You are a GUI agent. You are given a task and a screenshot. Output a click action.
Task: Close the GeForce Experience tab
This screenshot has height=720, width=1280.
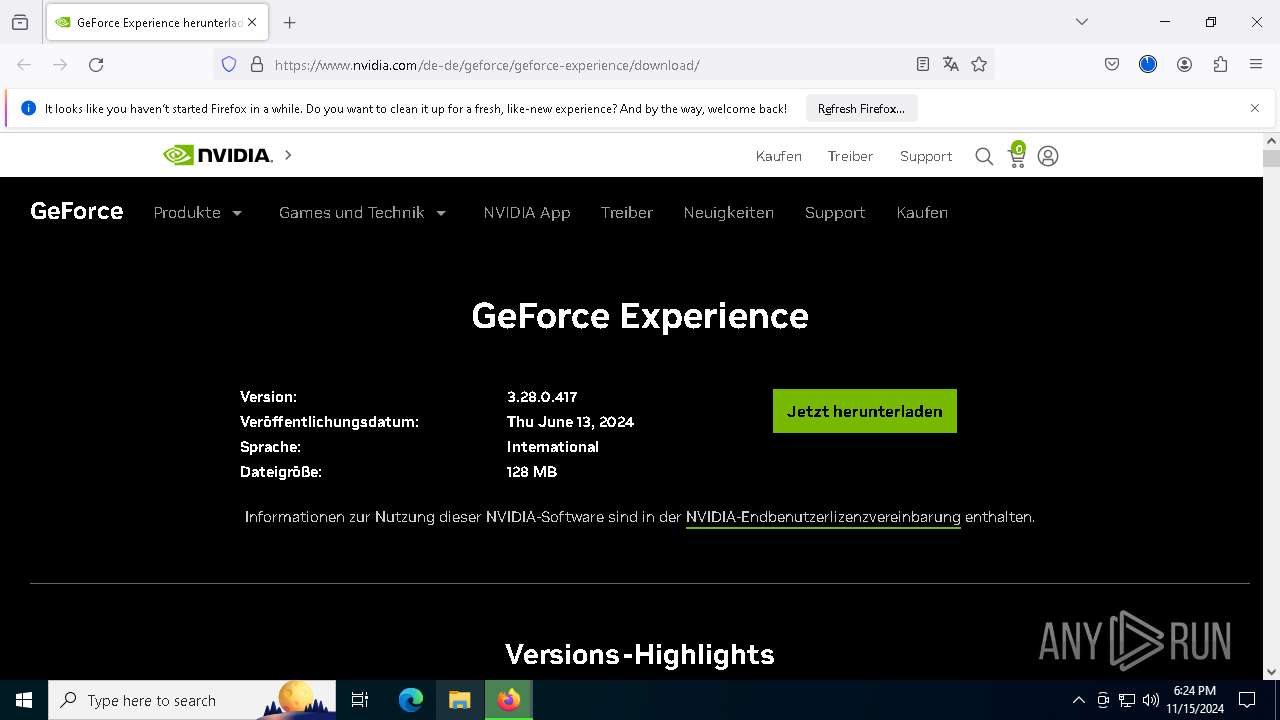click(252, 22)
